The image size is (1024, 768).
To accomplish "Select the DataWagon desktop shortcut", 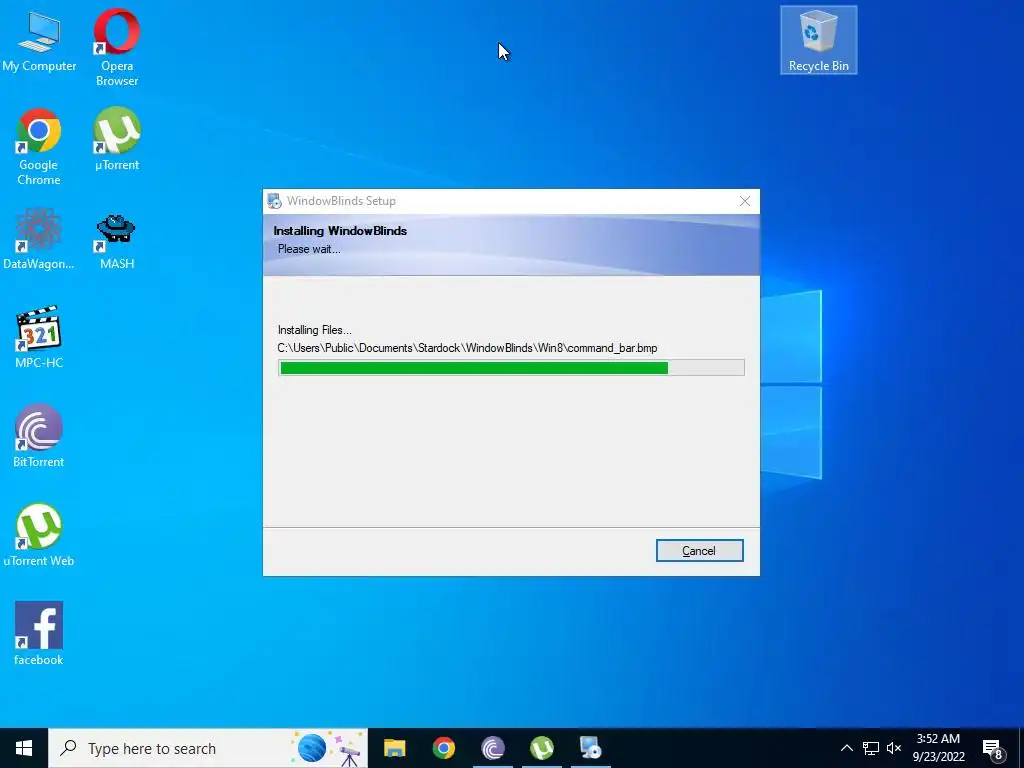I will [x=39, y=238].
